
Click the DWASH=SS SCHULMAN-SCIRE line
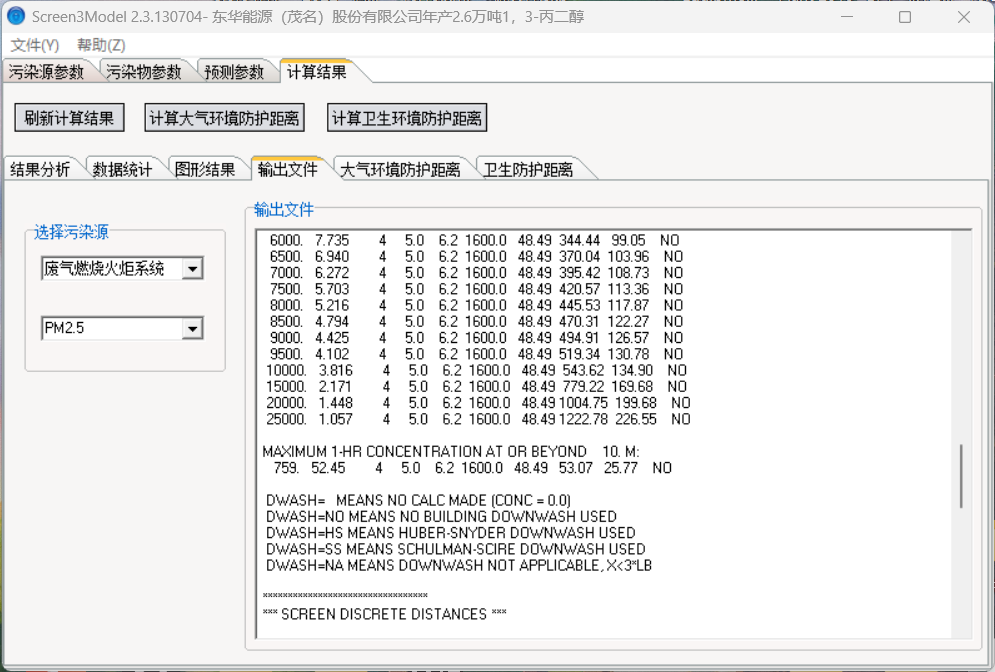(456, 550)
